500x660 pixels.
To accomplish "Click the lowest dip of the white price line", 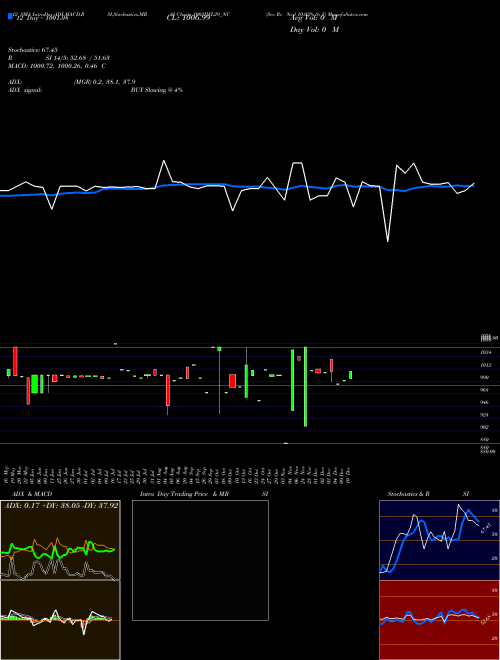I will click(388, 241).
